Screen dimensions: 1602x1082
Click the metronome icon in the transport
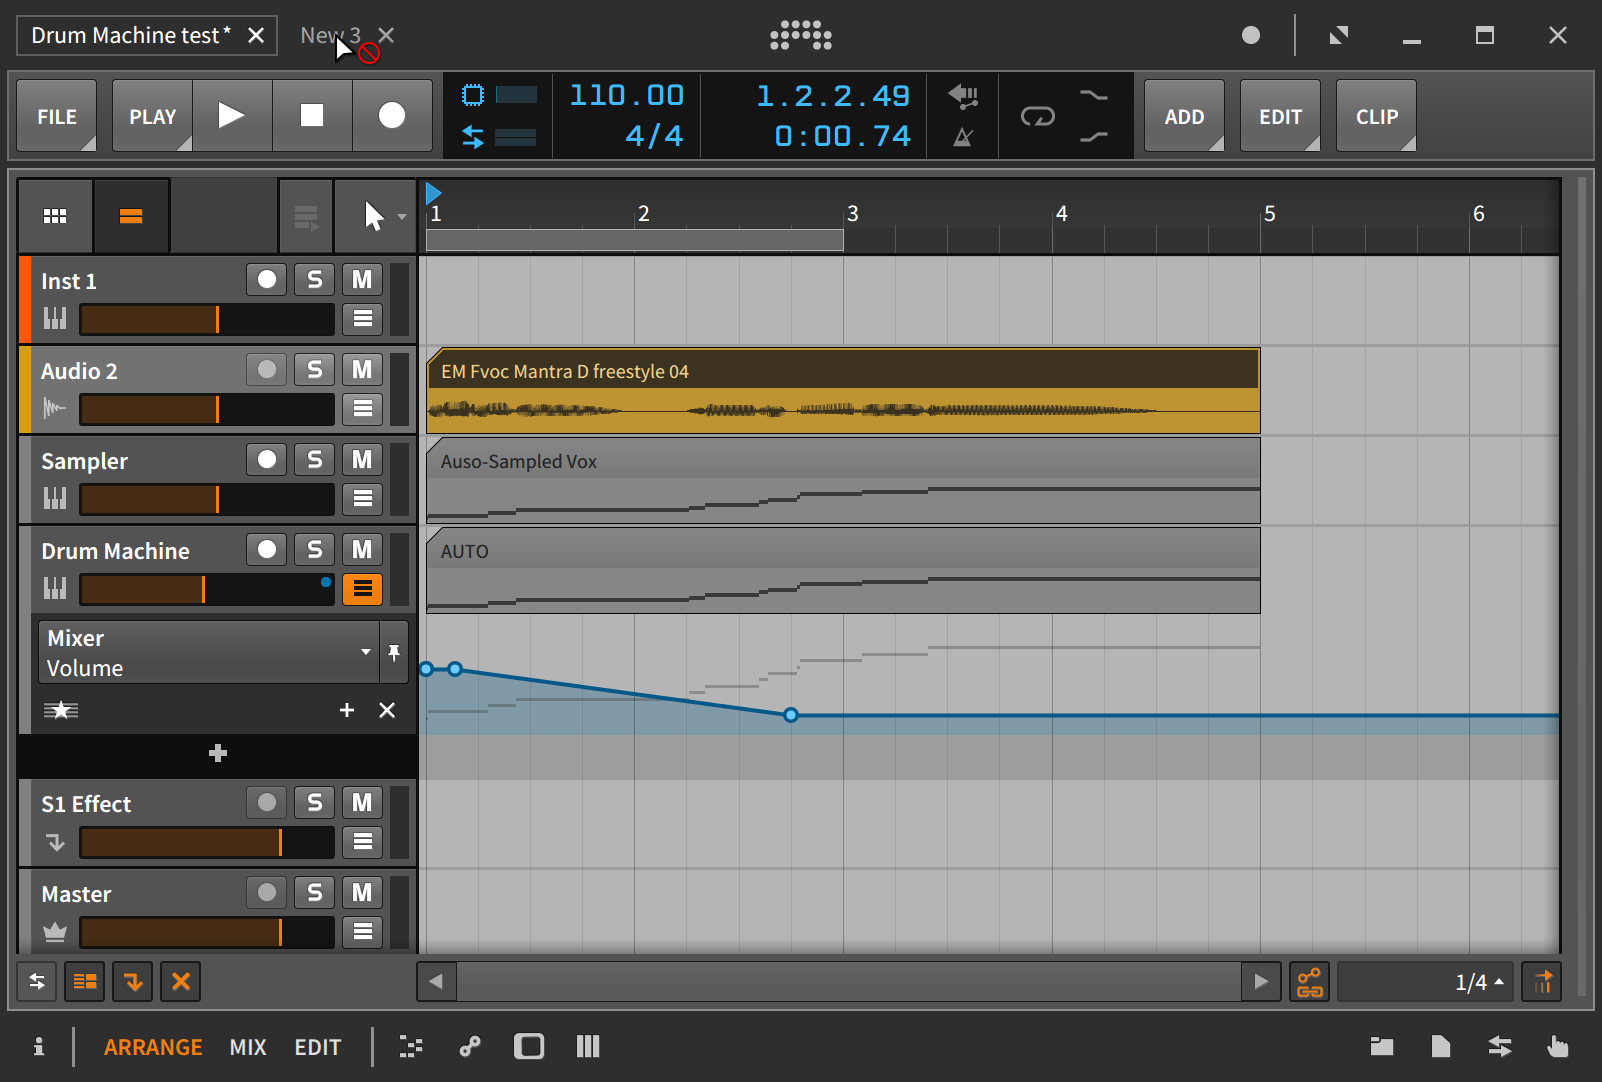[x=962, y=138]
